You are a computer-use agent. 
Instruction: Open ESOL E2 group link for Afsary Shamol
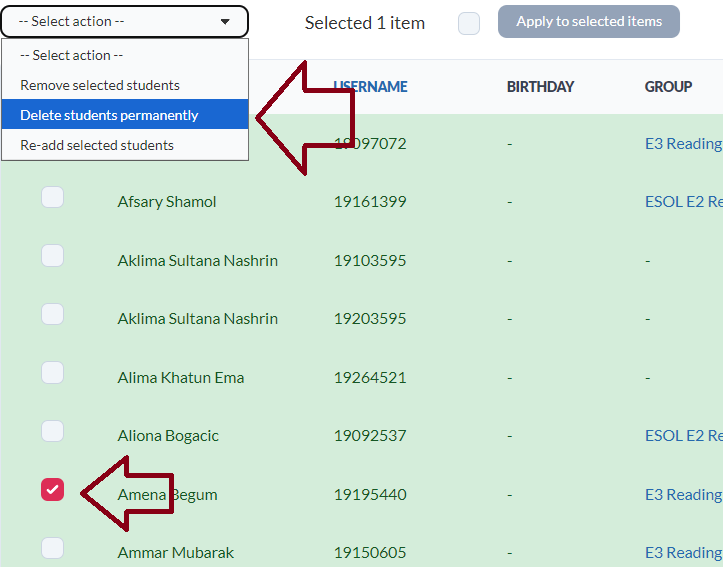coord(683,202)
